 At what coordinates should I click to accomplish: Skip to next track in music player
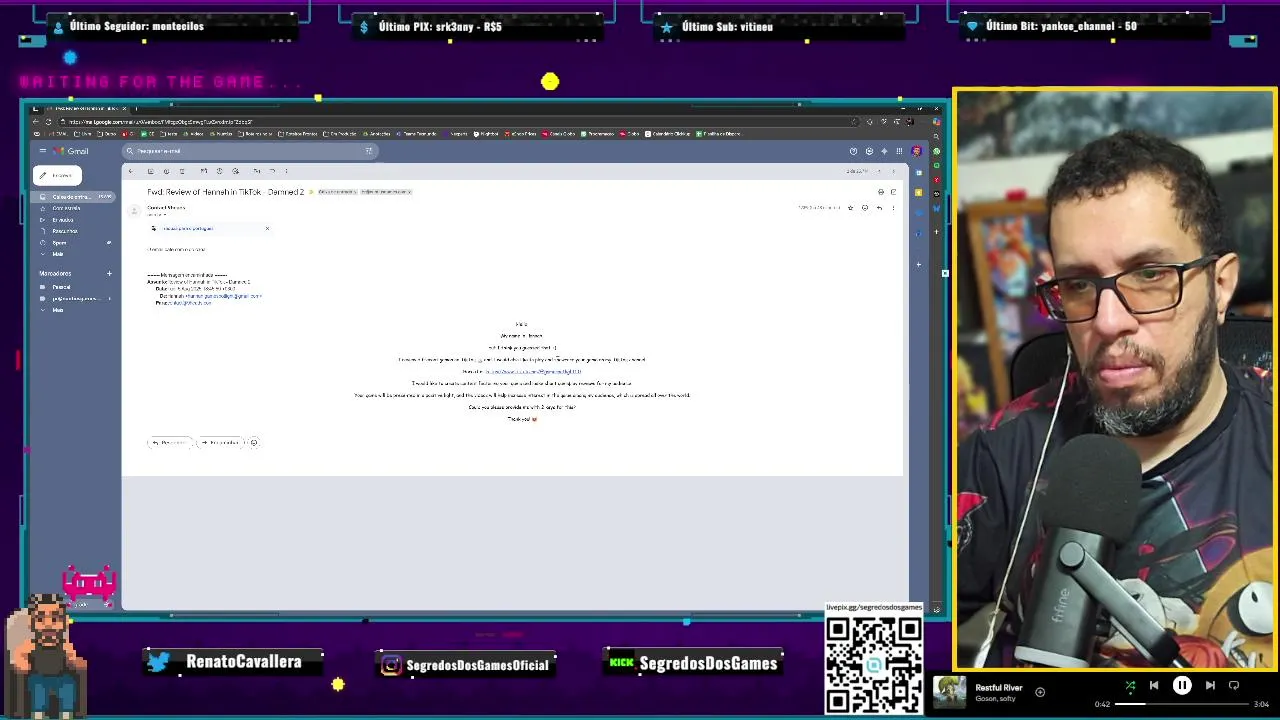1210,685
